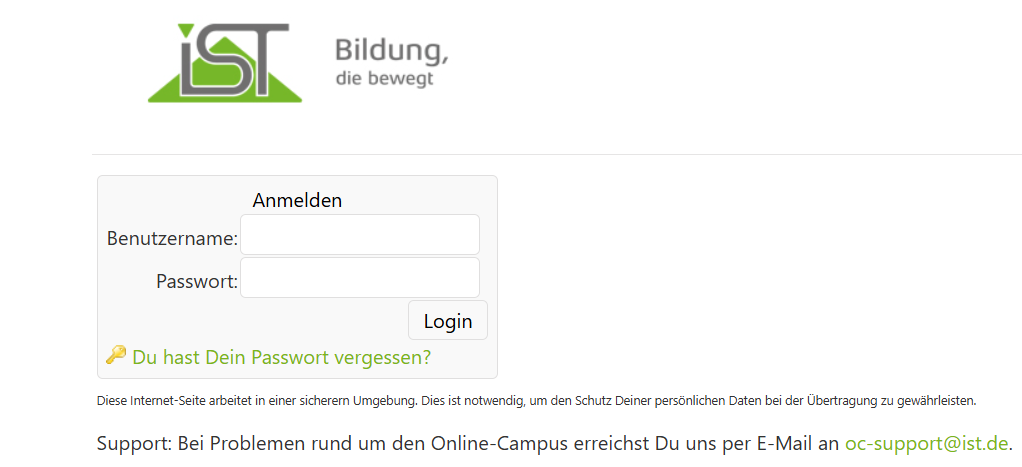
Task: Click the oc-support@ist.de email link
Action: coord(927,443)
